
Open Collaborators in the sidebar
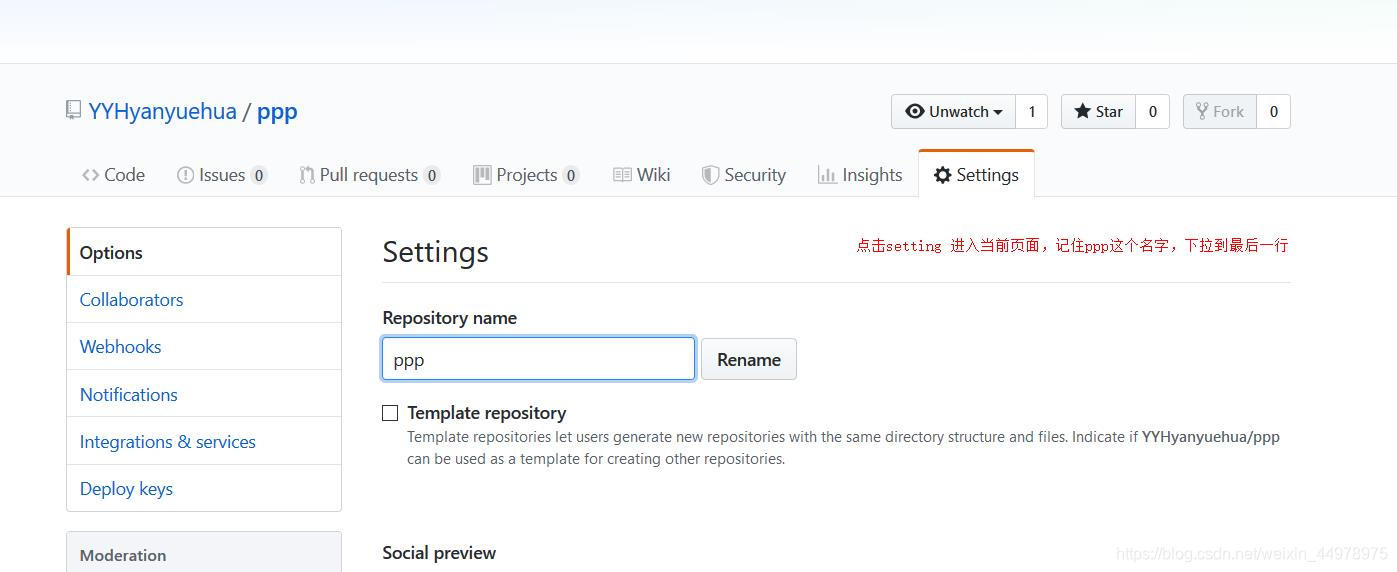(204, 299)
